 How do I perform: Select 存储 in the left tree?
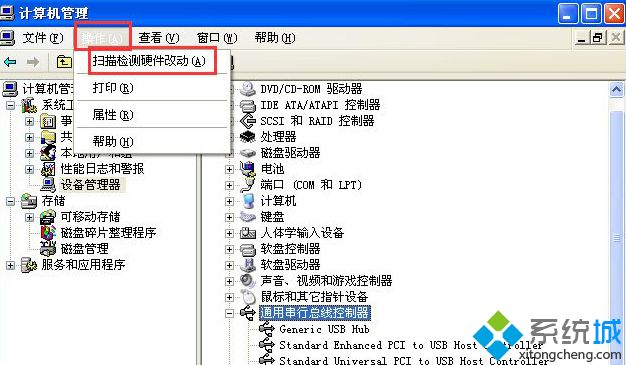point(53,200)
